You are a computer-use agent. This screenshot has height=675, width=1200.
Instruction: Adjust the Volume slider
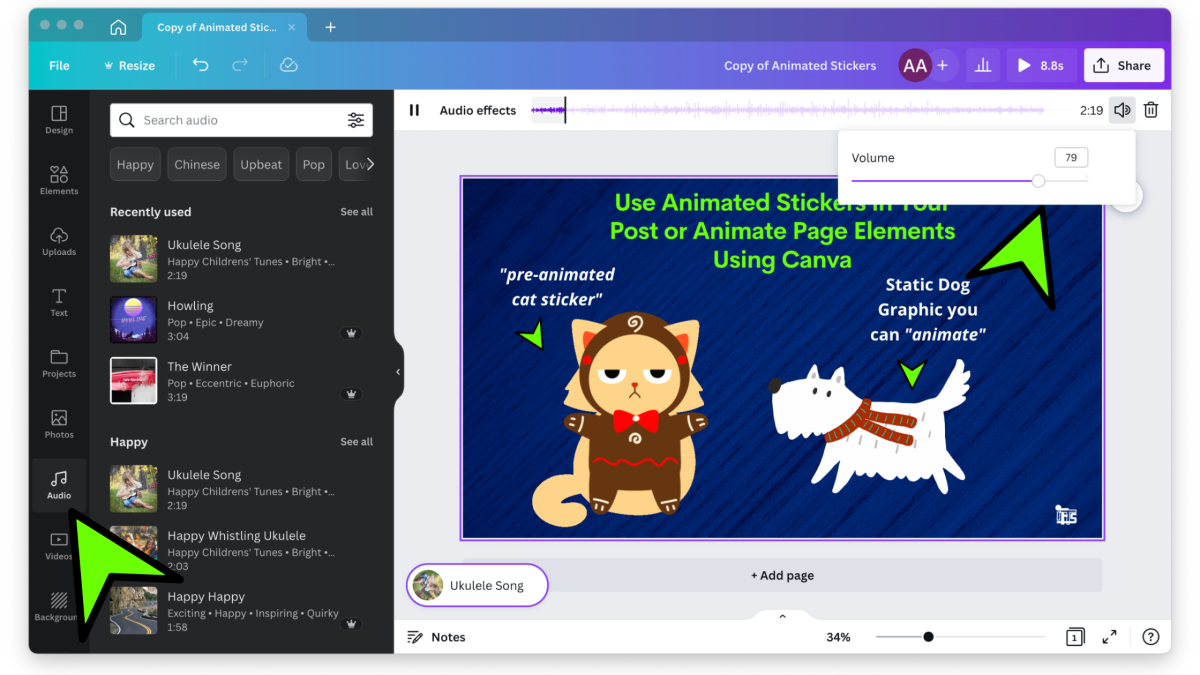click(1038, 181)
